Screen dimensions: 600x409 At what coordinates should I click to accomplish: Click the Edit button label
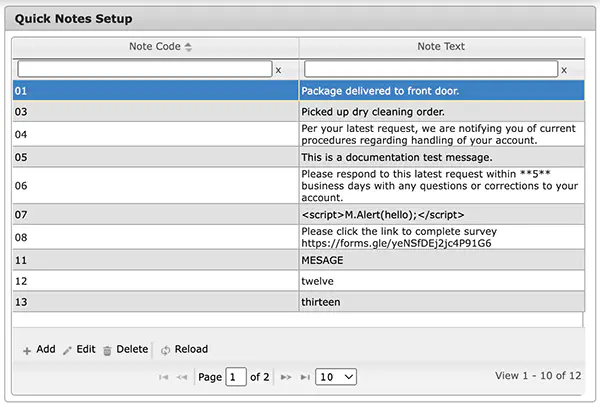tap(86, 349)
